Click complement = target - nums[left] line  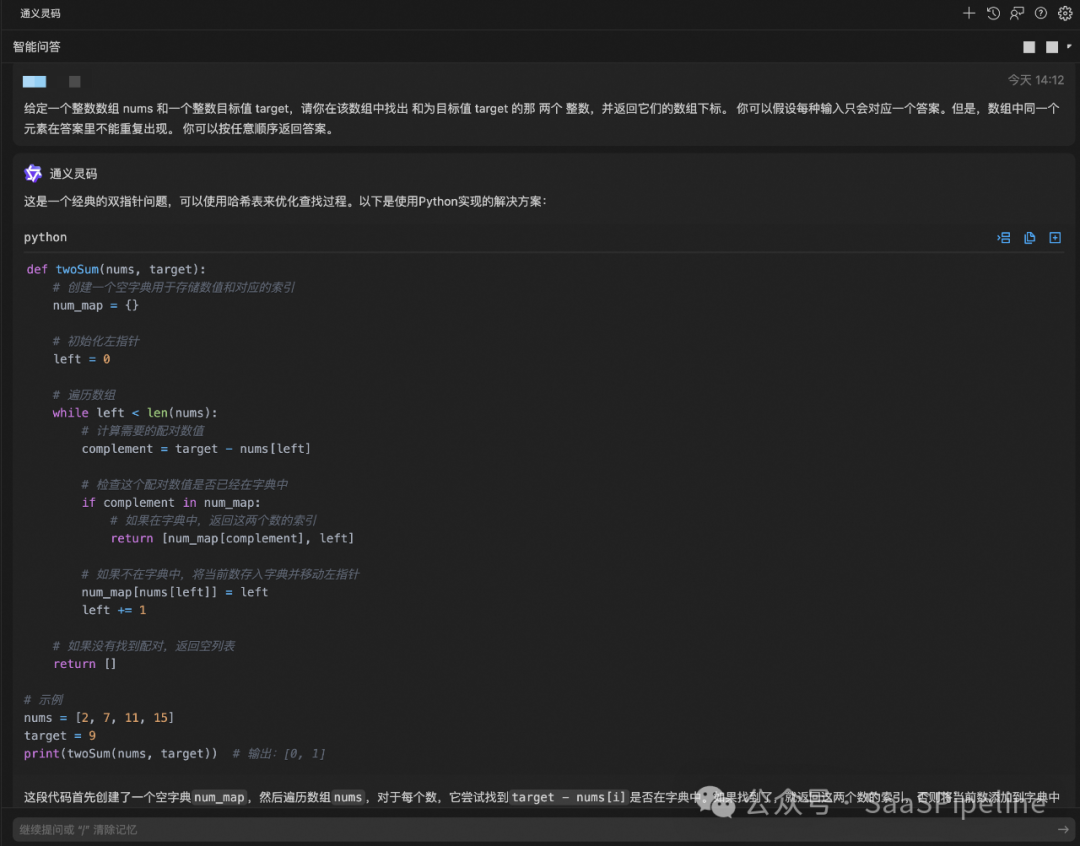point(196,448)
